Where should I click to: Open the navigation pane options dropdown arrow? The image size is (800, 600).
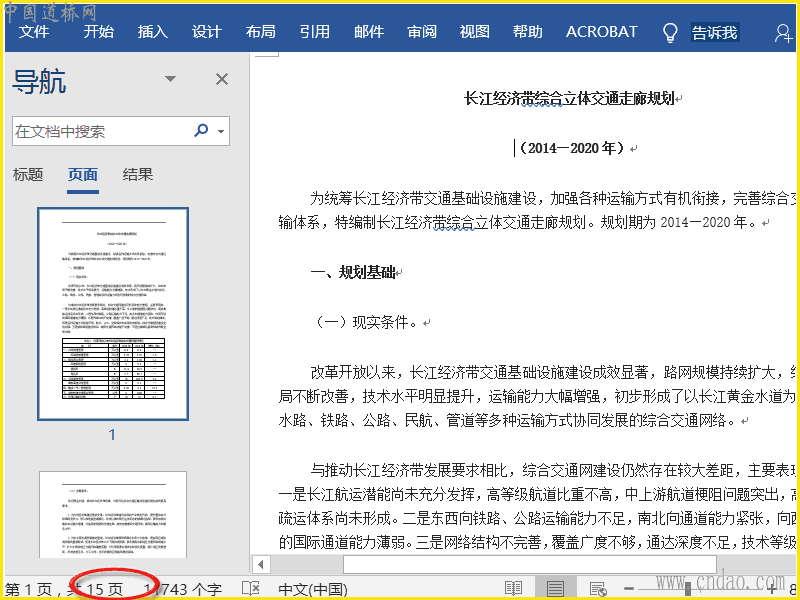(x=170, y=79)
